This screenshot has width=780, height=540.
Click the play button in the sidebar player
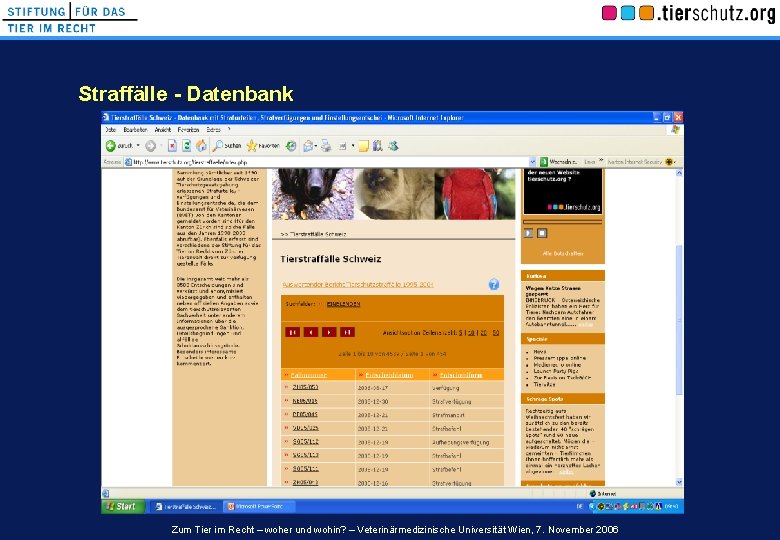528,233
